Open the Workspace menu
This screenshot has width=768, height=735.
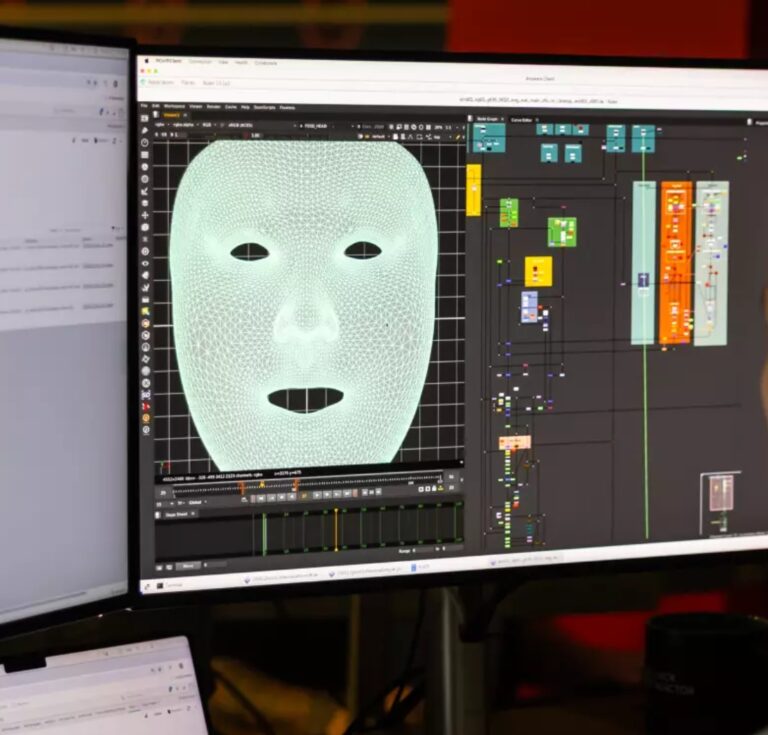point(174,106)
